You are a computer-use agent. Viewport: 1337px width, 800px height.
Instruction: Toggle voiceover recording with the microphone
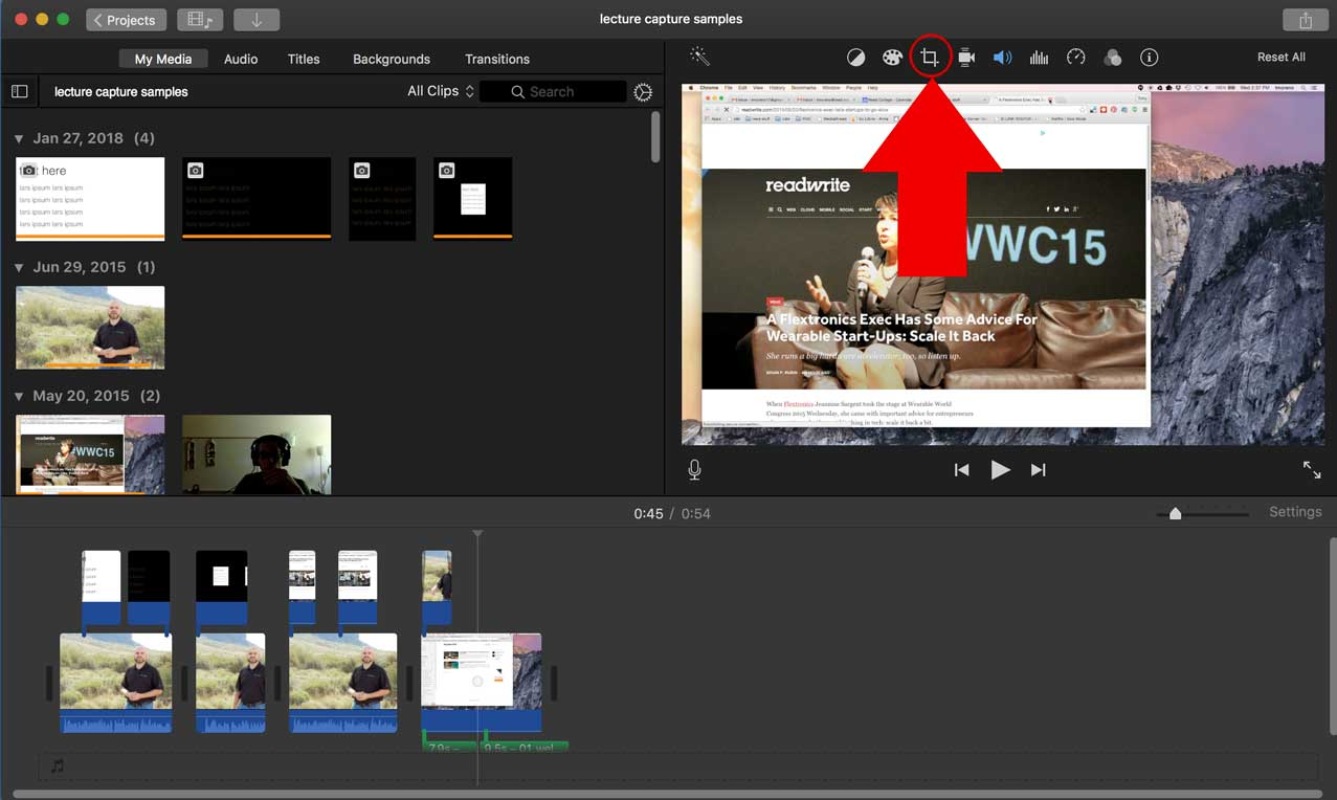(x=694, y=469)
